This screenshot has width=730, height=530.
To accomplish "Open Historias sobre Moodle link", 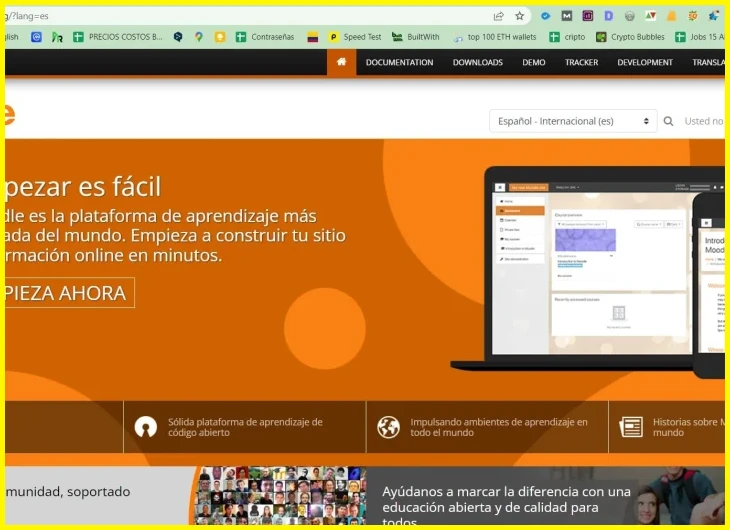I will tap(689, 427).
